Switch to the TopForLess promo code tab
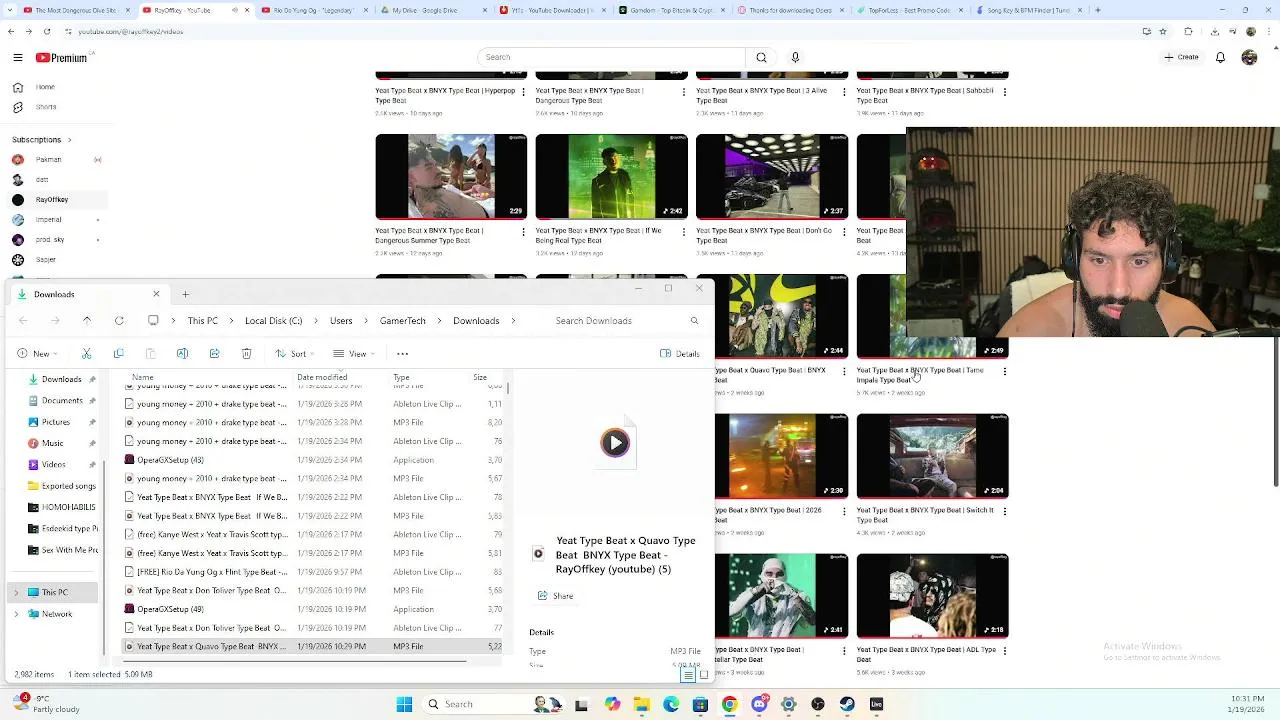 (910, 10)
